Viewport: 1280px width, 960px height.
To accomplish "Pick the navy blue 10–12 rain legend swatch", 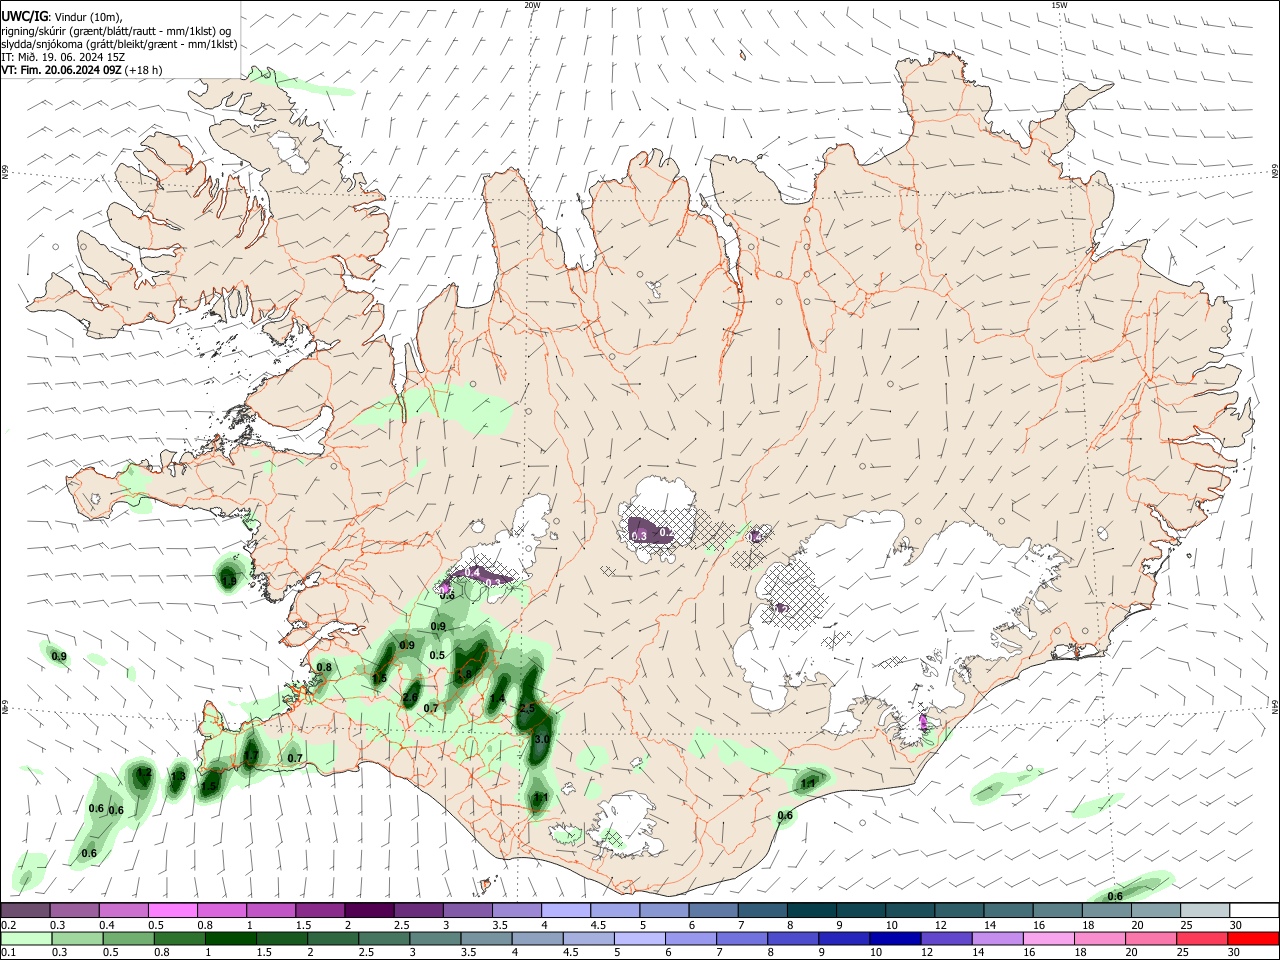I will (895, 939).
